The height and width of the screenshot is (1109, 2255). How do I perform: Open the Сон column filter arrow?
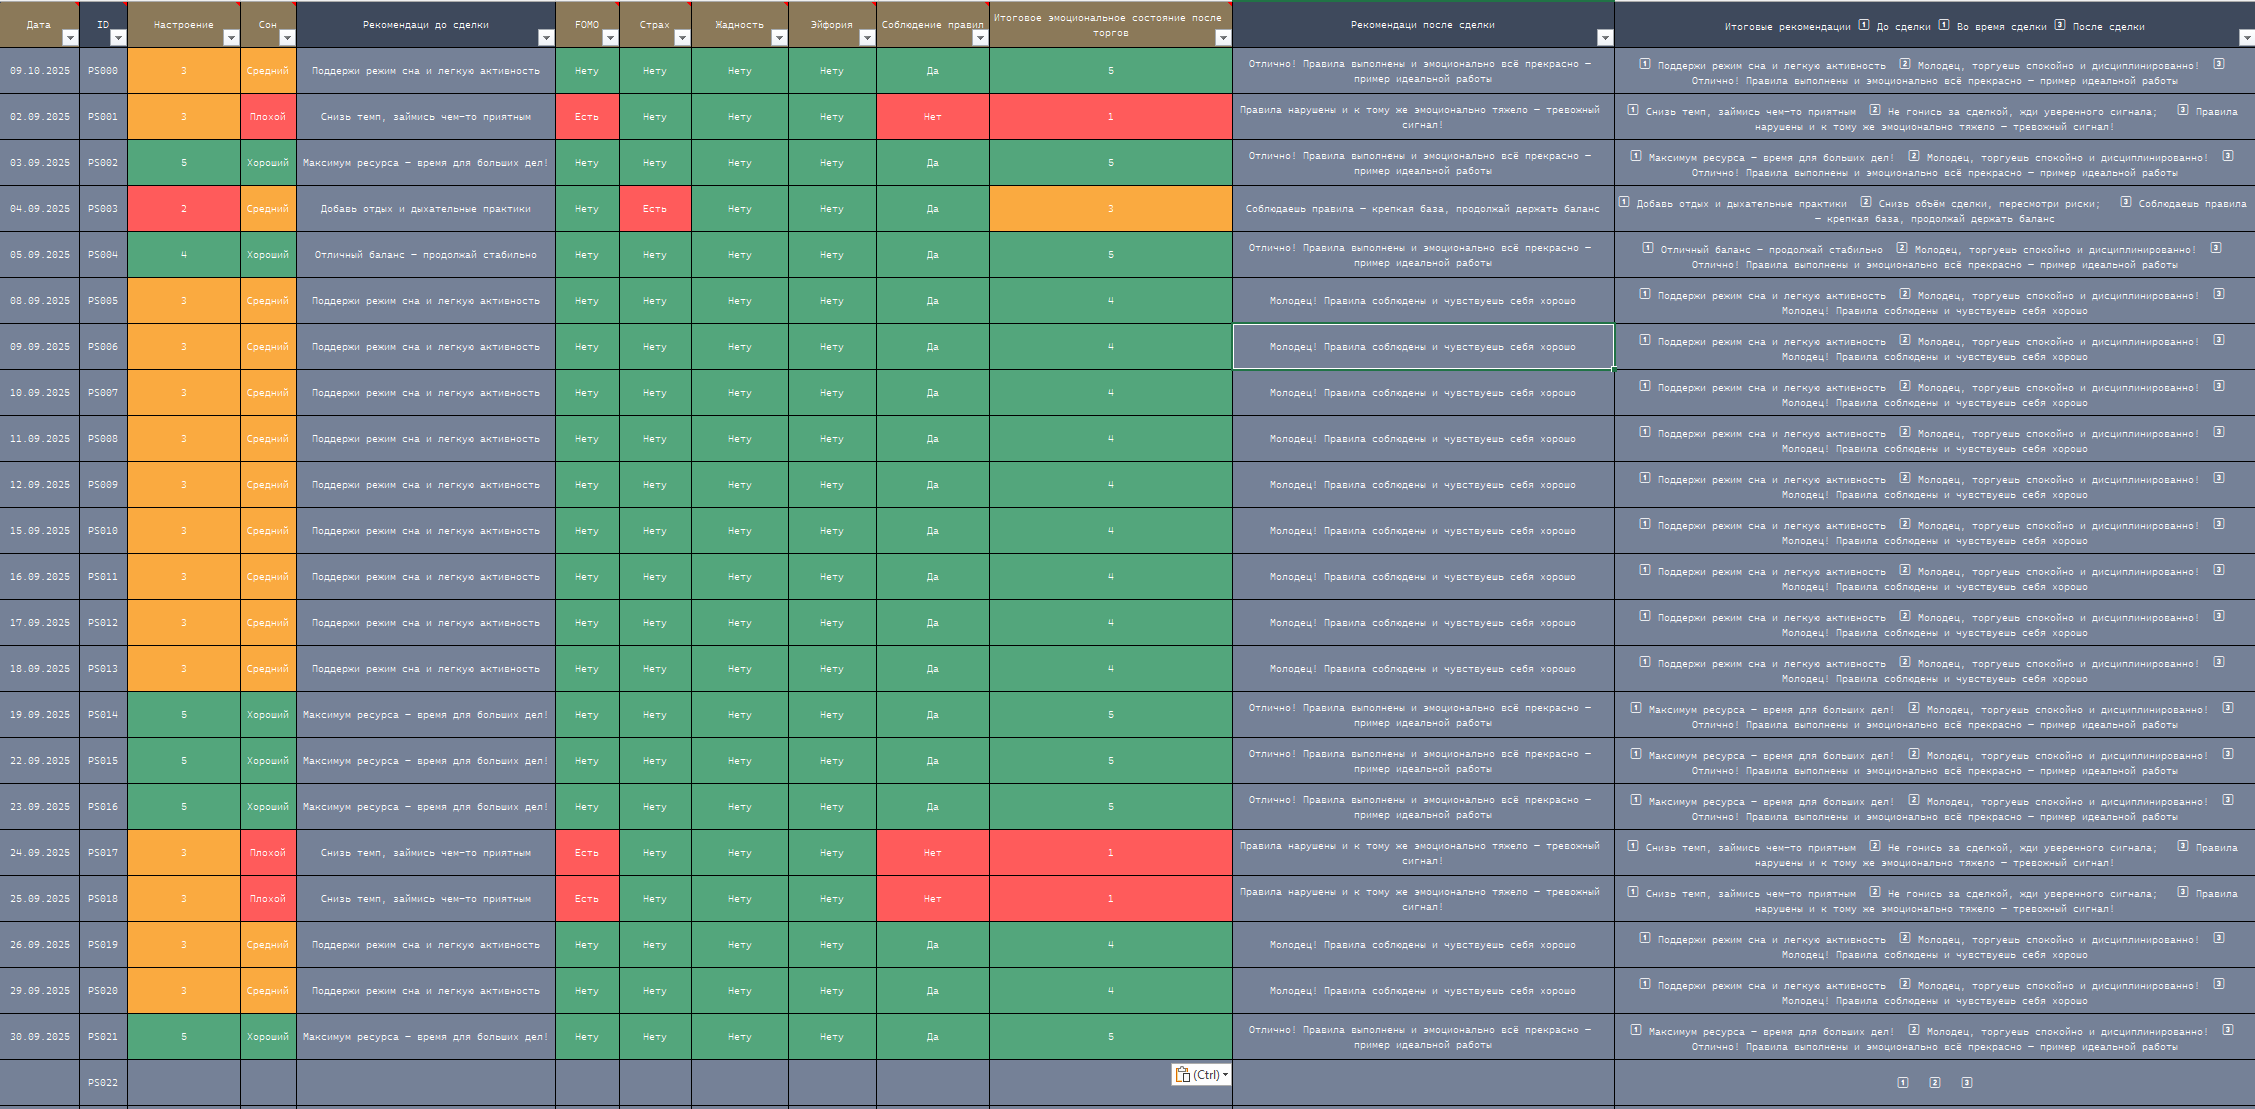pyautogui.click(x=287, y=38)
